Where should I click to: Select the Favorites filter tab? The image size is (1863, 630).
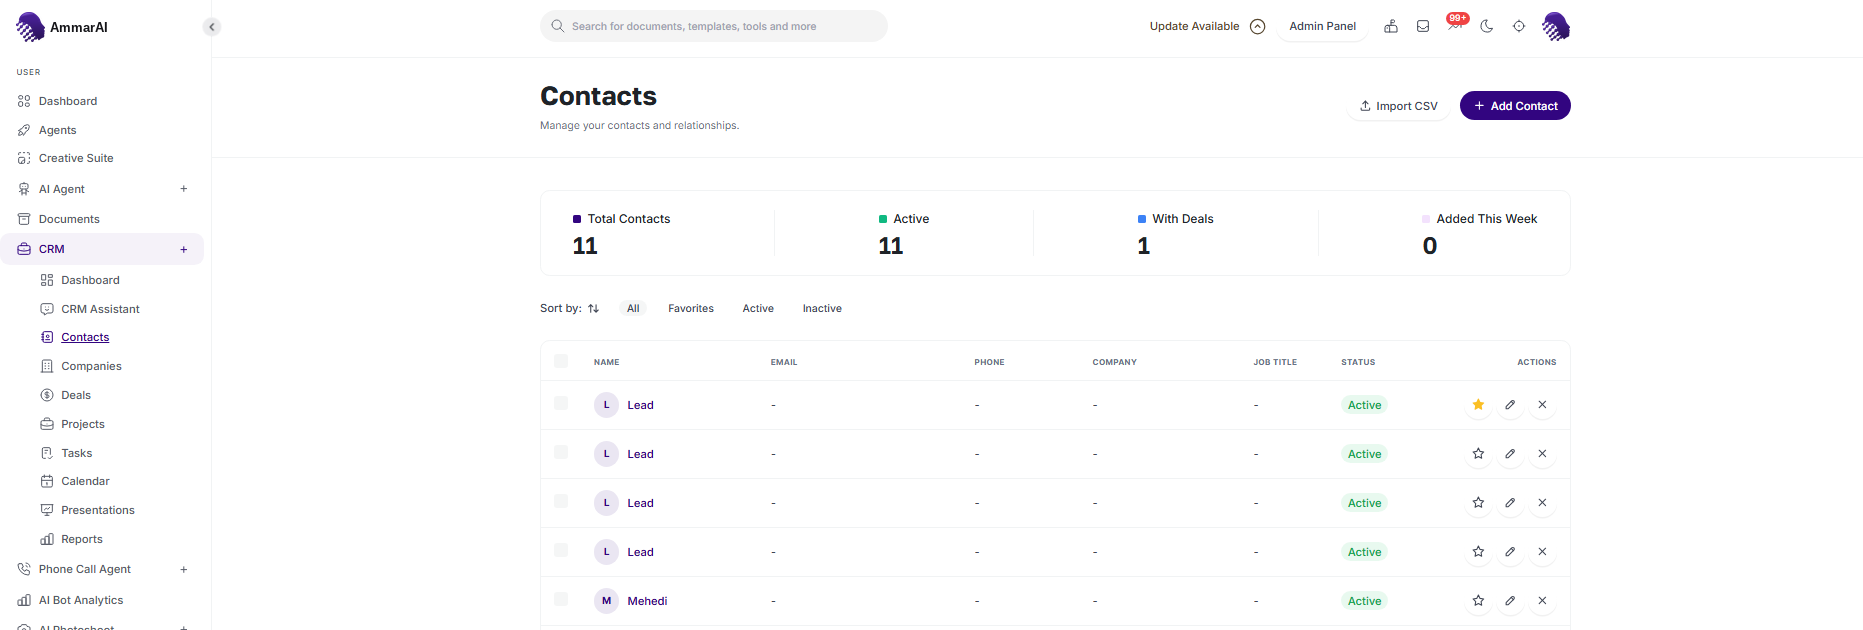691,309
